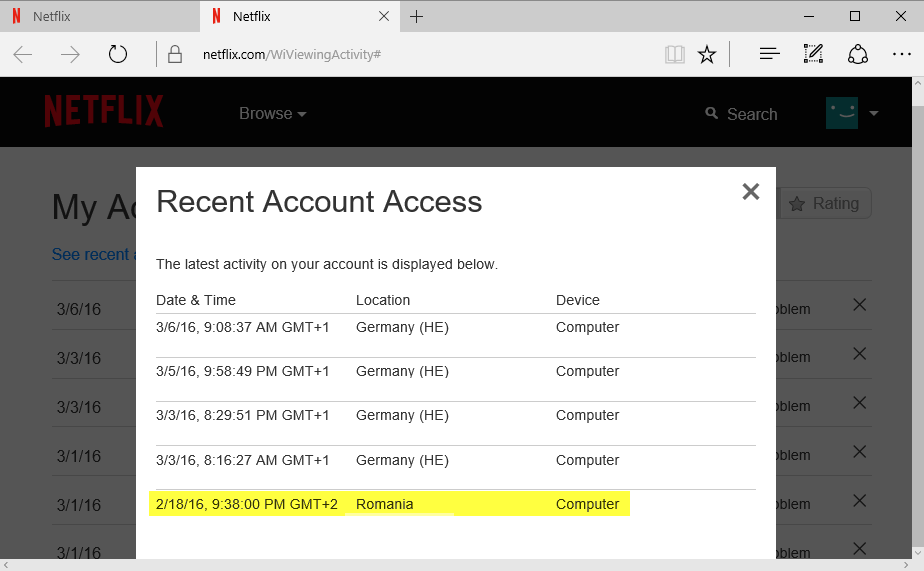Open the See recent account access link

(94, 255)
